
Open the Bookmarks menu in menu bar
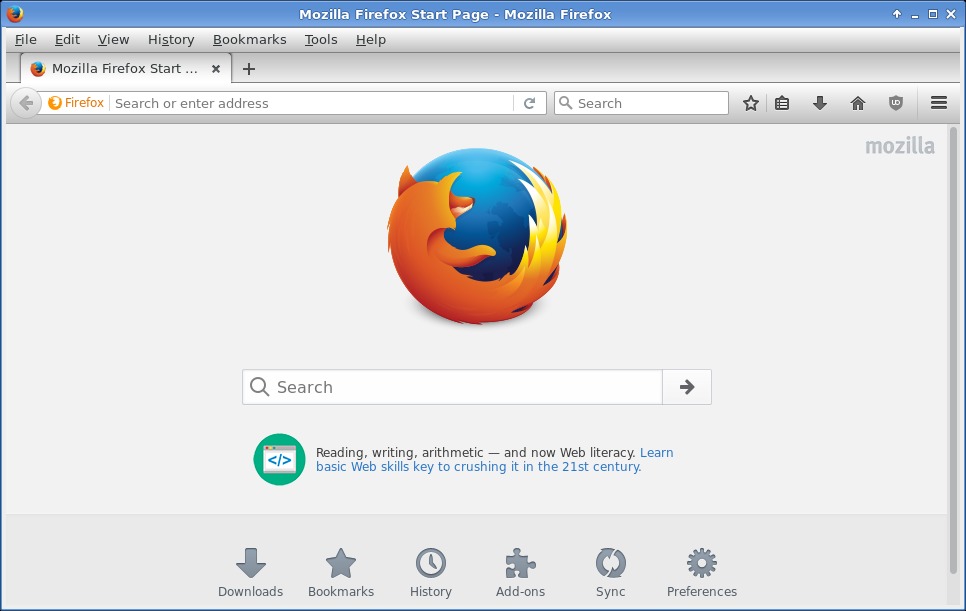(250, 39)
